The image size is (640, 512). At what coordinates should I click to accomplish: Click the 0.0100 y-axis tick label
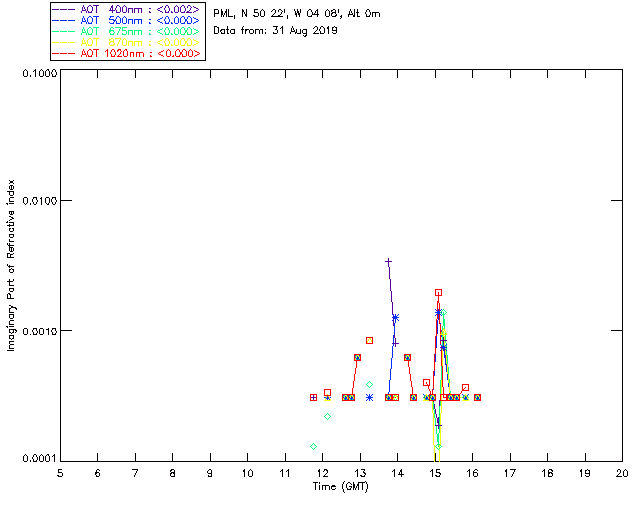click(x=40, y=201)
